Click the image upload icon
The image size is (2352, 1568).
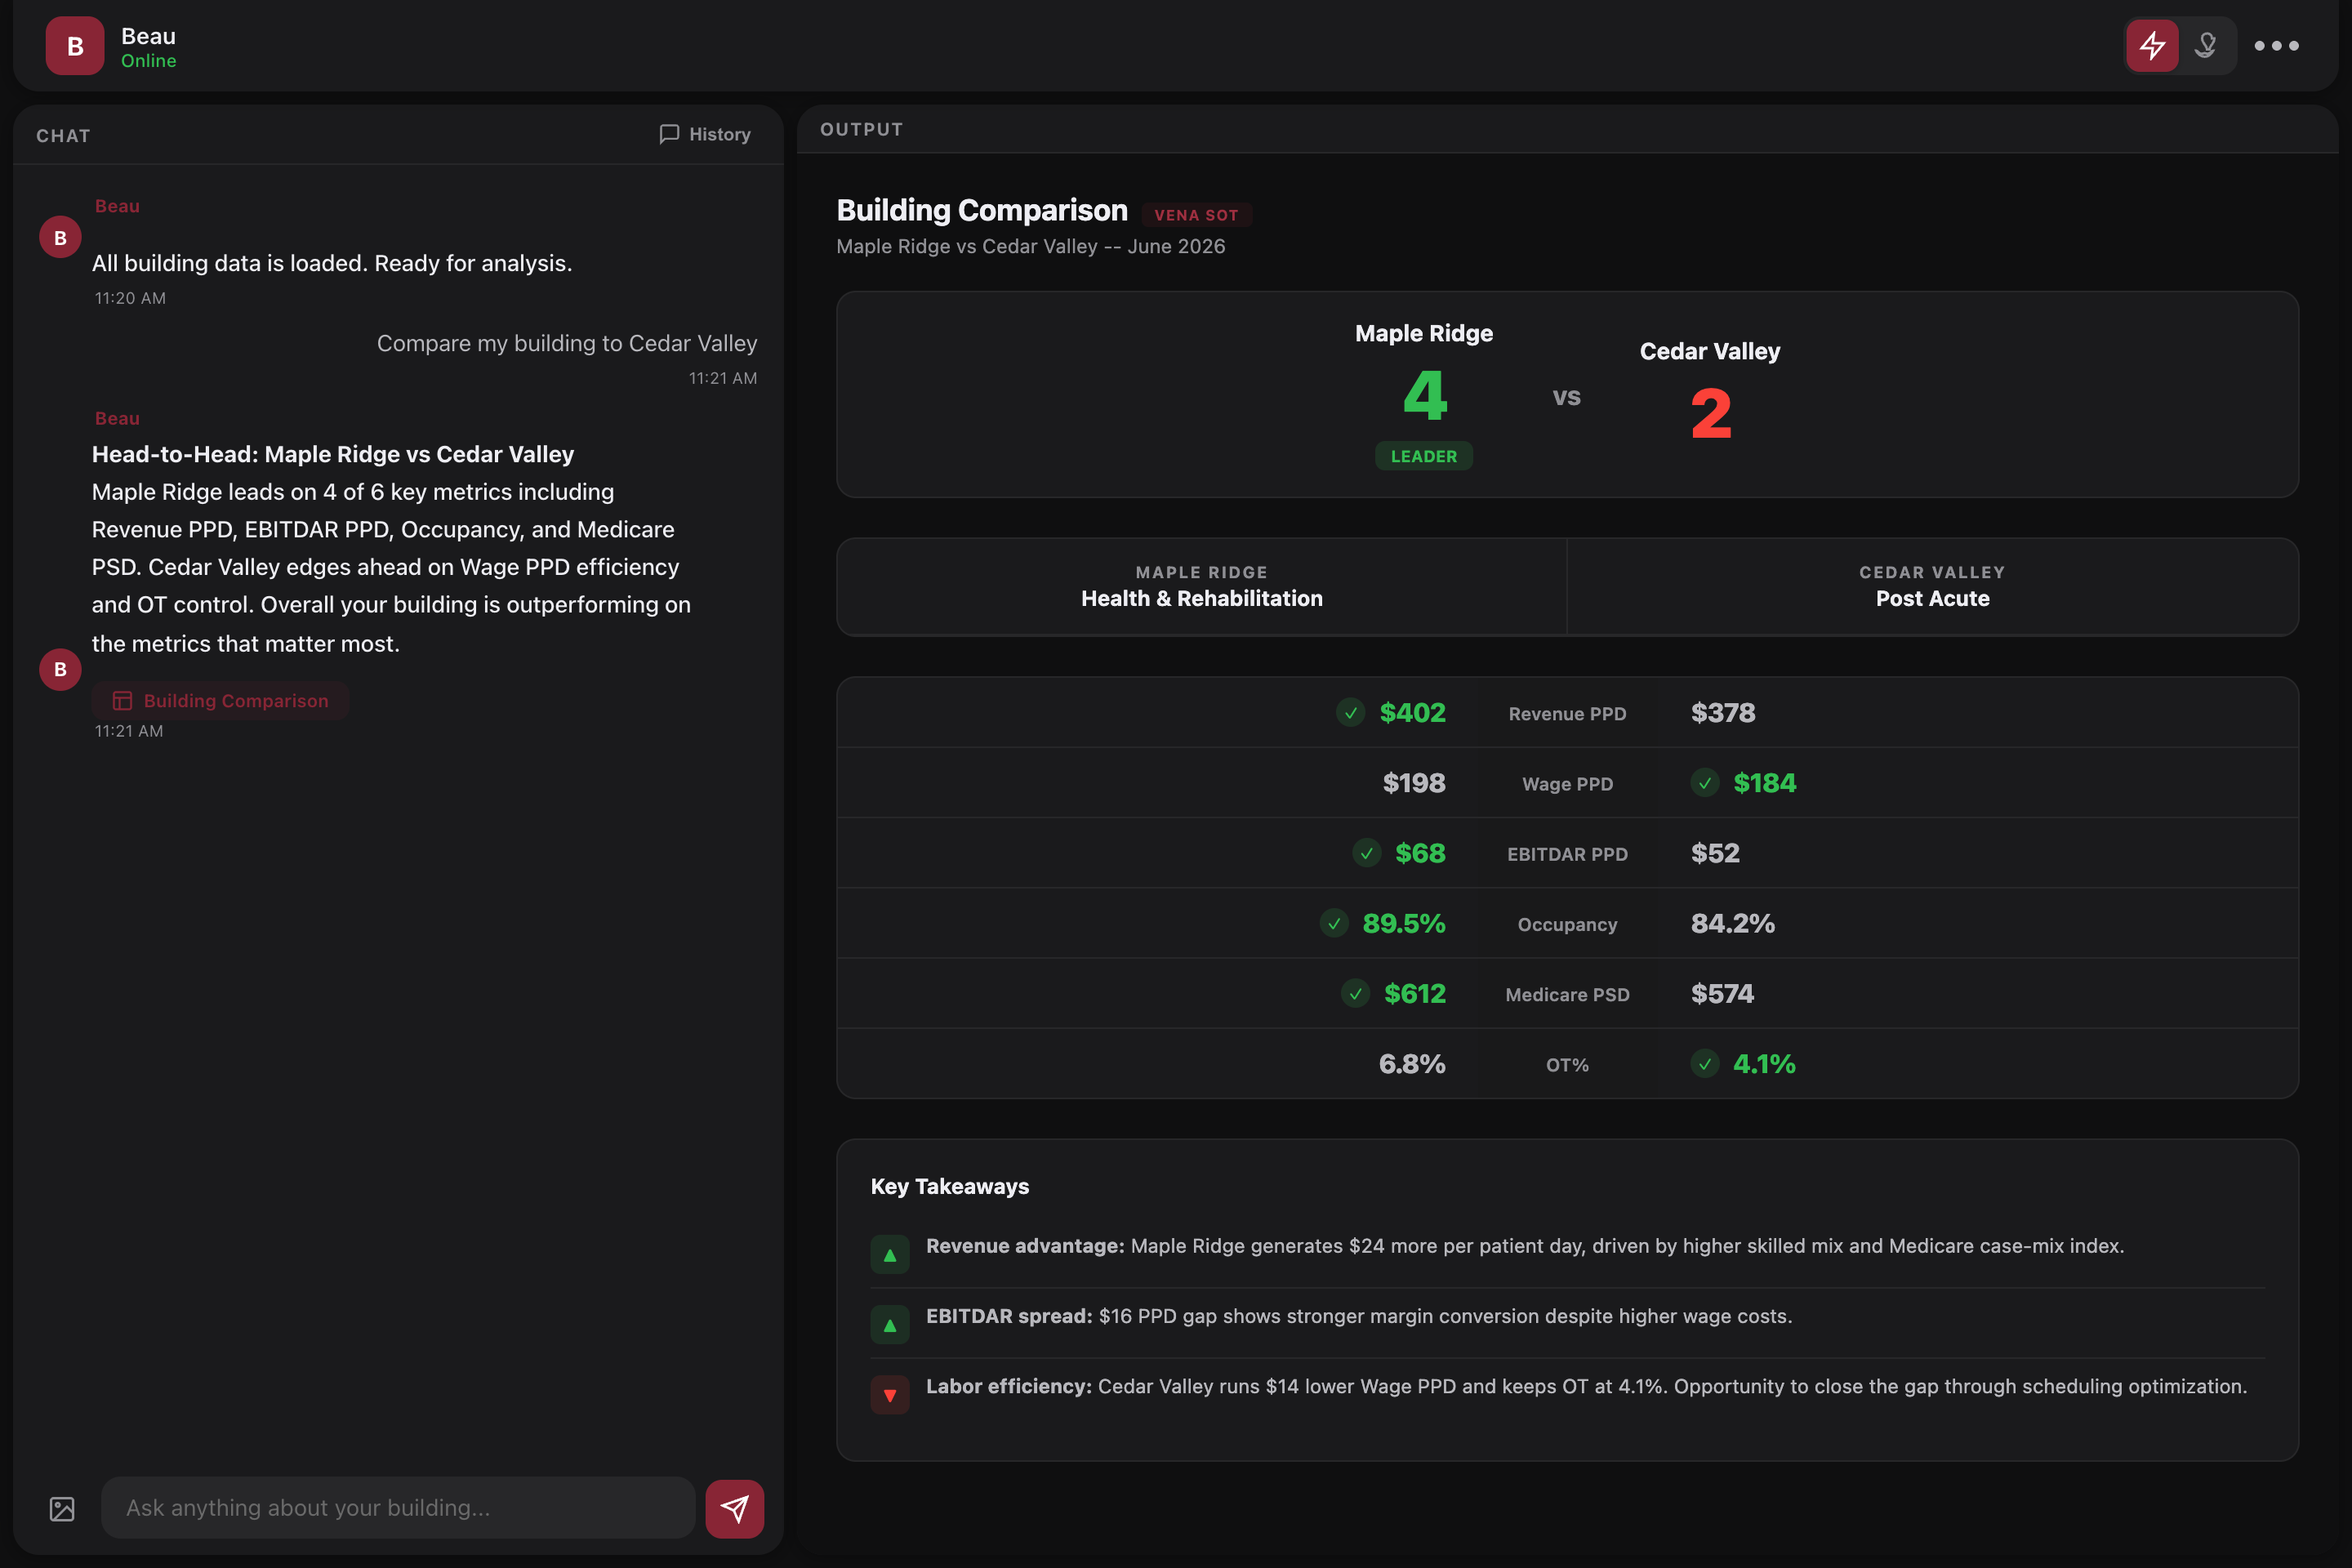[x=62, y=1509]
